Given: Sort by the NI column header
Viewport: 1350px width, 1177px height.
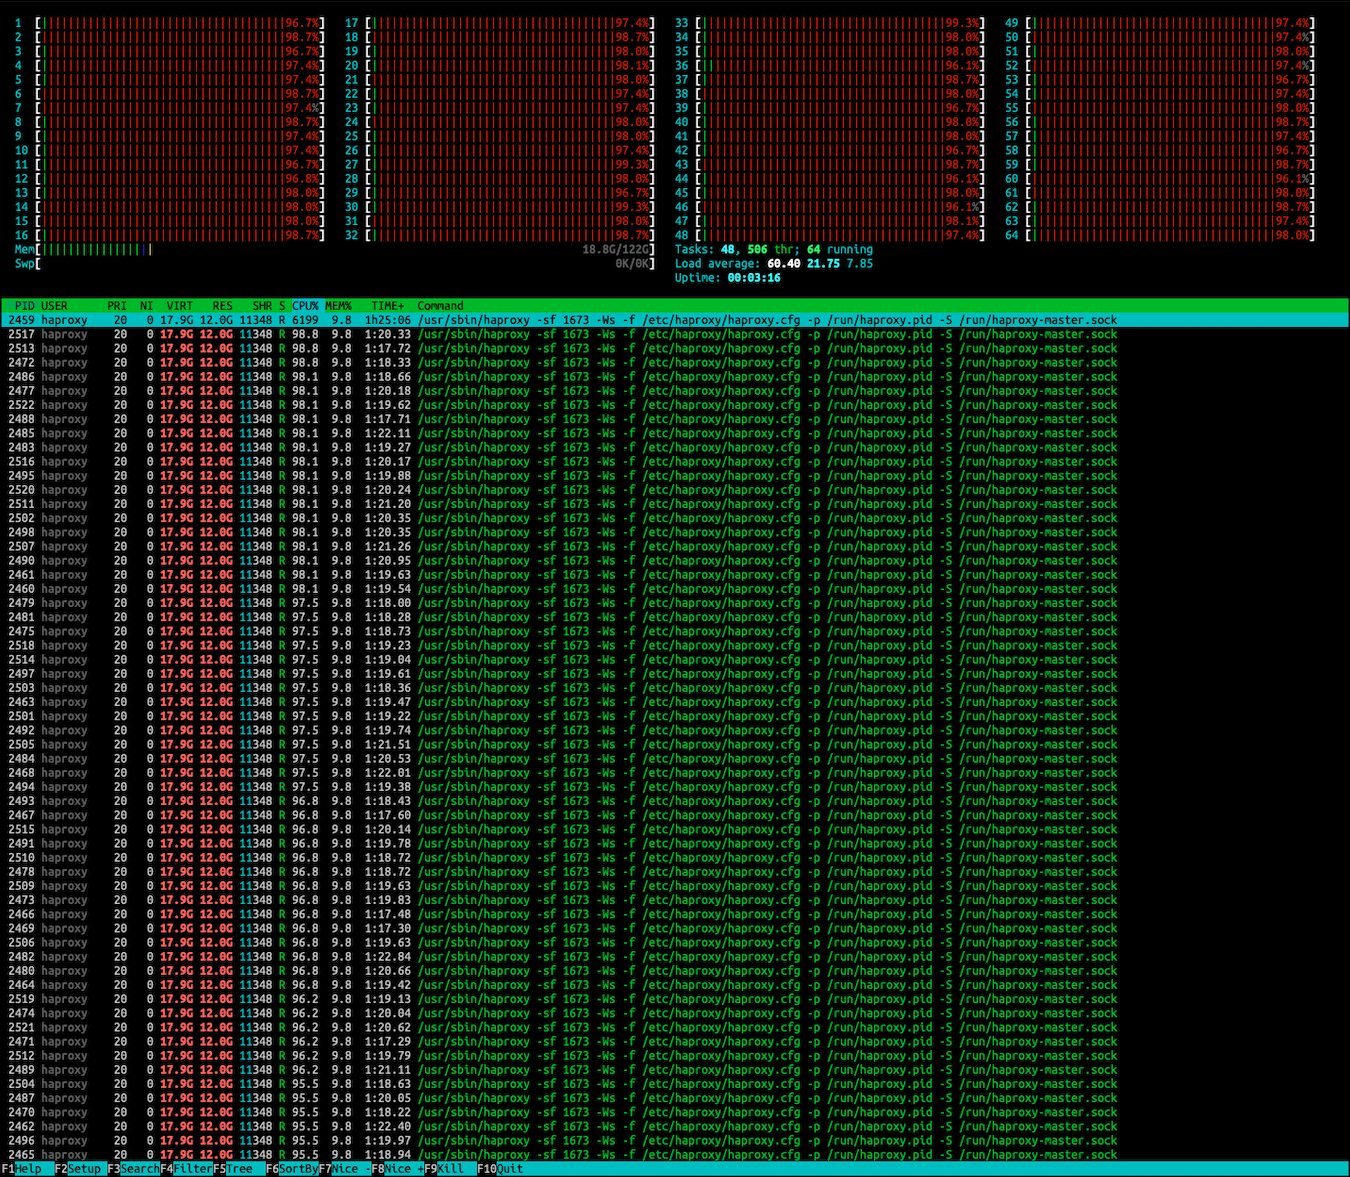Looking at the screenshot, I should 146,306.
